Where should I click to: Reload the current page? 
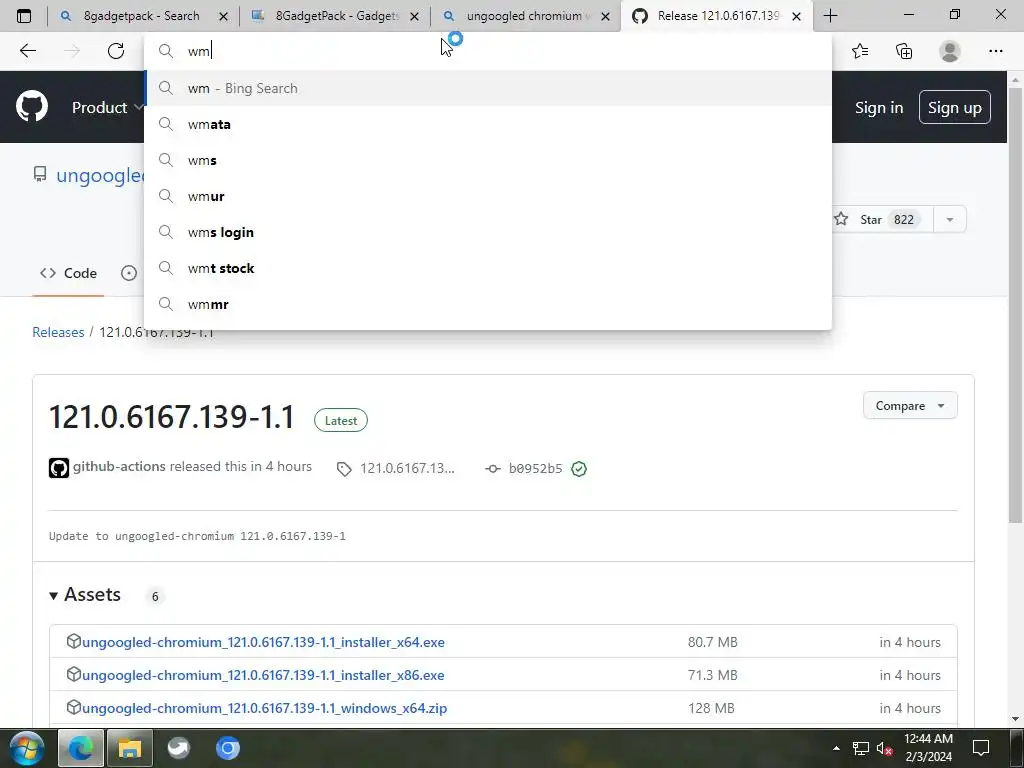tap(116, 51)
